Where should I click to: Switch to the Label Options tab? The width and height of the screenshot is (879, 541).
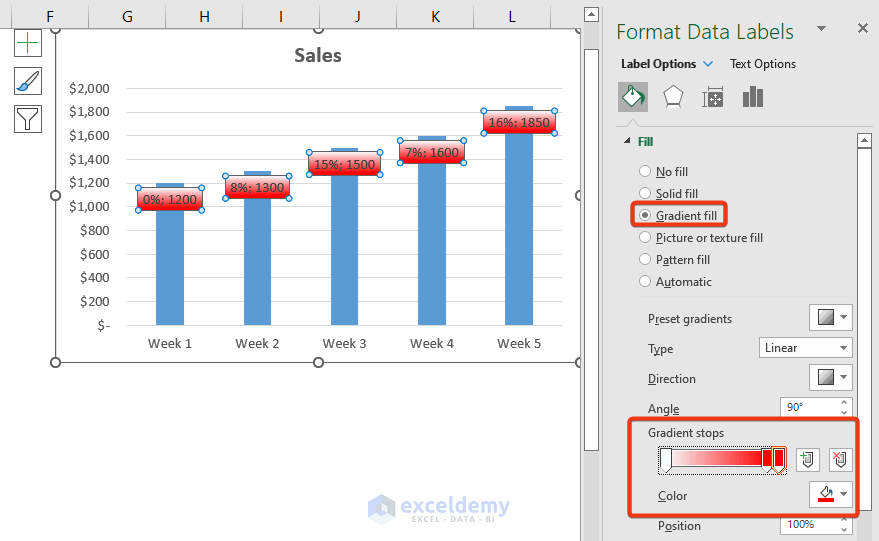[x=659, y=64]
